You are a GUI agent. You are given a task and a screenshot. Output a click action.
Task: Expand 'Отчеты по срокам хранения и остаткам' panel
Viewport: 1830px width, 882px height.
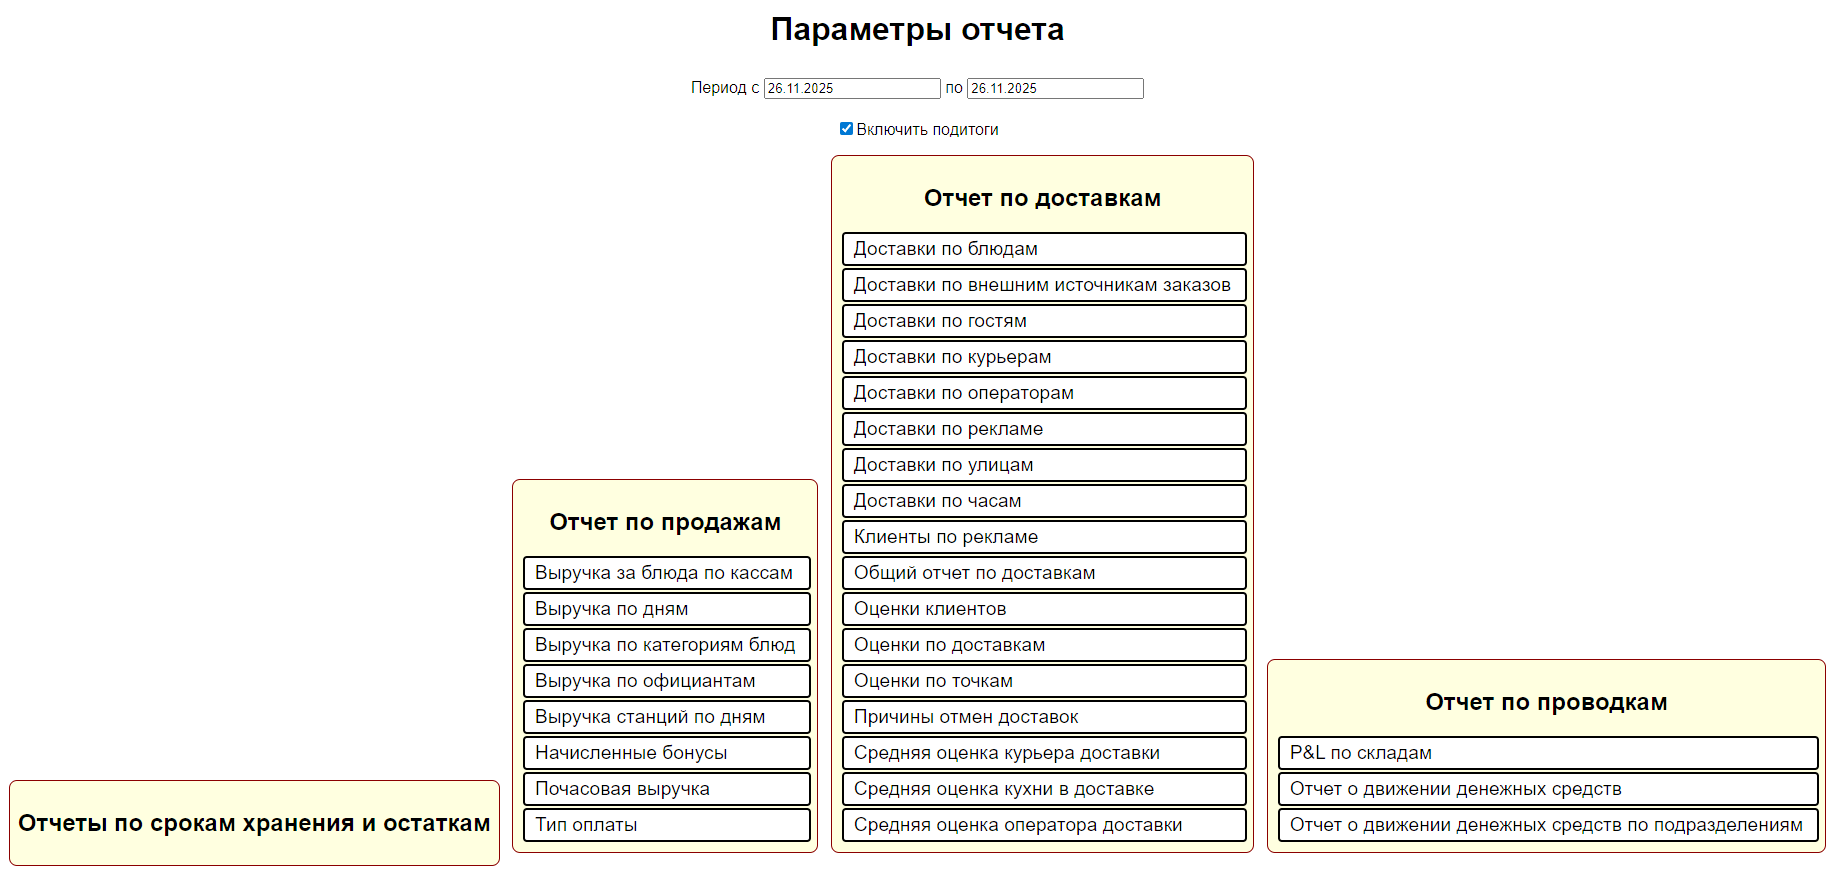click(x=254, y=823)
